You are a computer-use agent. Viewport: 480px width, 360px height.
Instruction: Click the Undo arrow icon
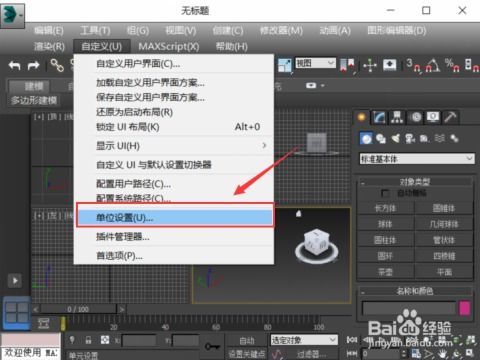[x=14, y=65]
